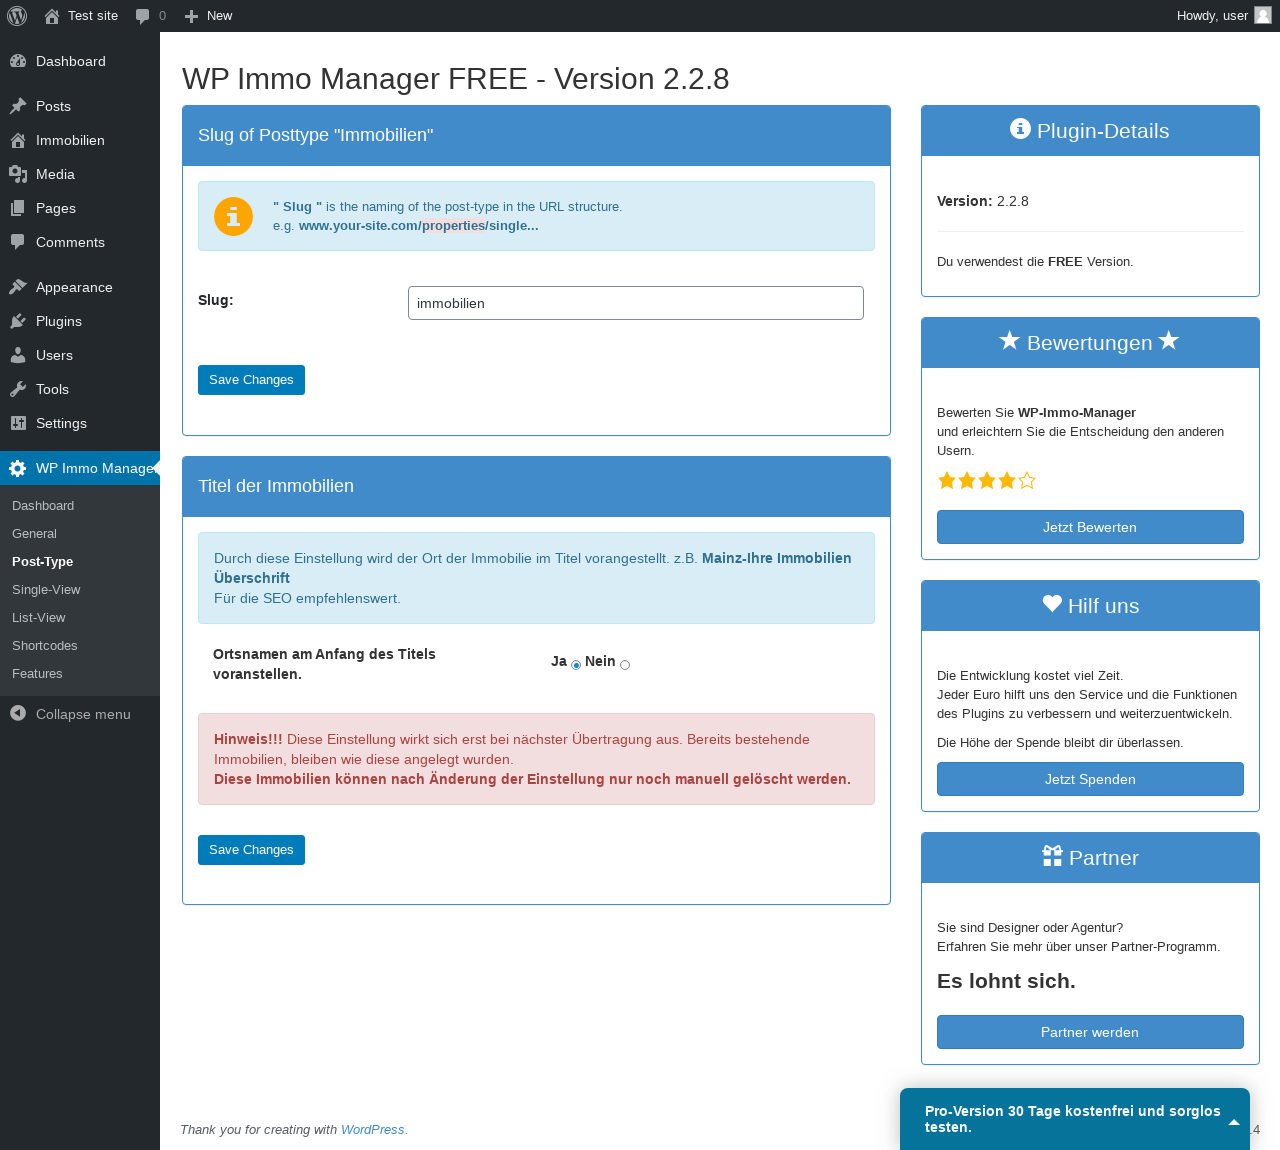Click the empty fifth rating star
The height and width of the screenshot is (1150, 1280).
[x=1027, y=481]
